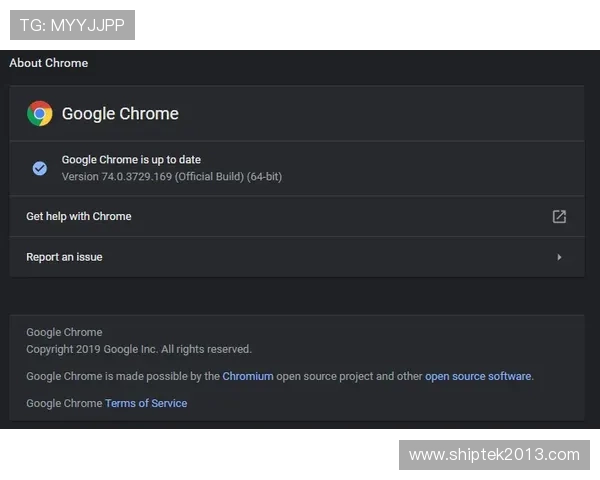
Task: Click 'Google Chrome is up to date' text
Action: click(131, 160)
